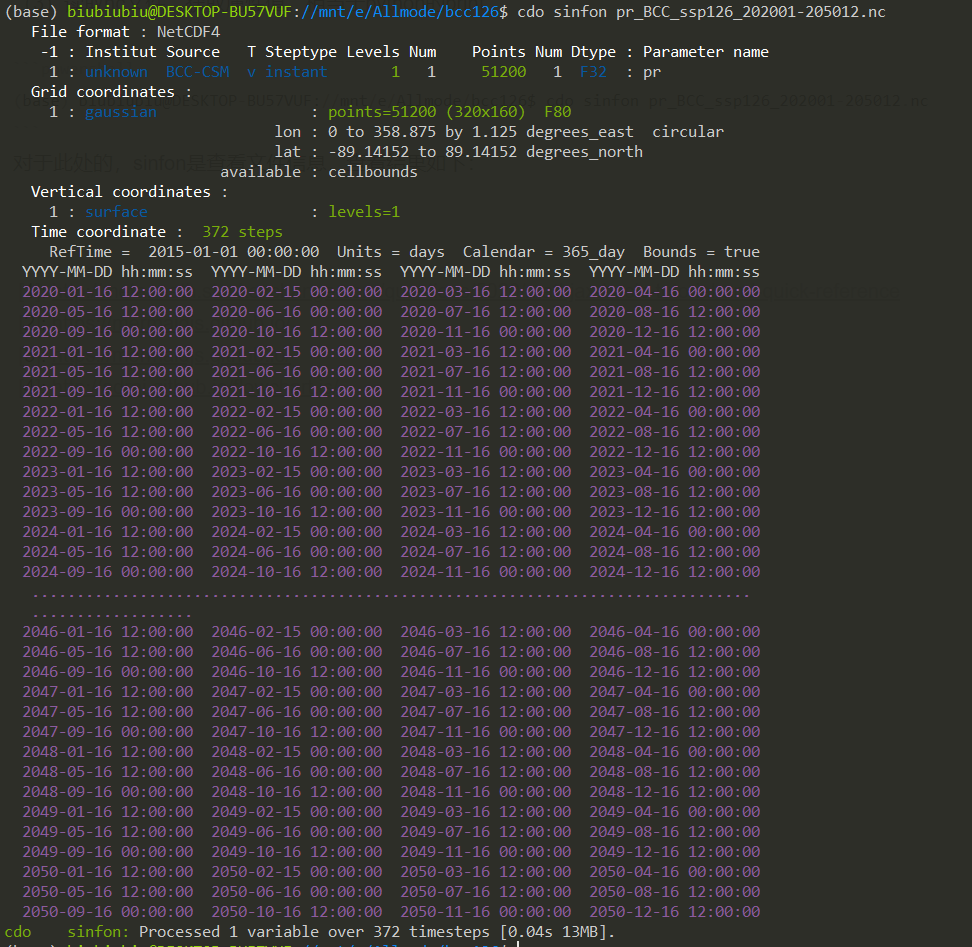Screen dimensions: 972x947
Task: Click the 'Parameter name' column header
Action: pyautogui.click(x=705, y=52)
